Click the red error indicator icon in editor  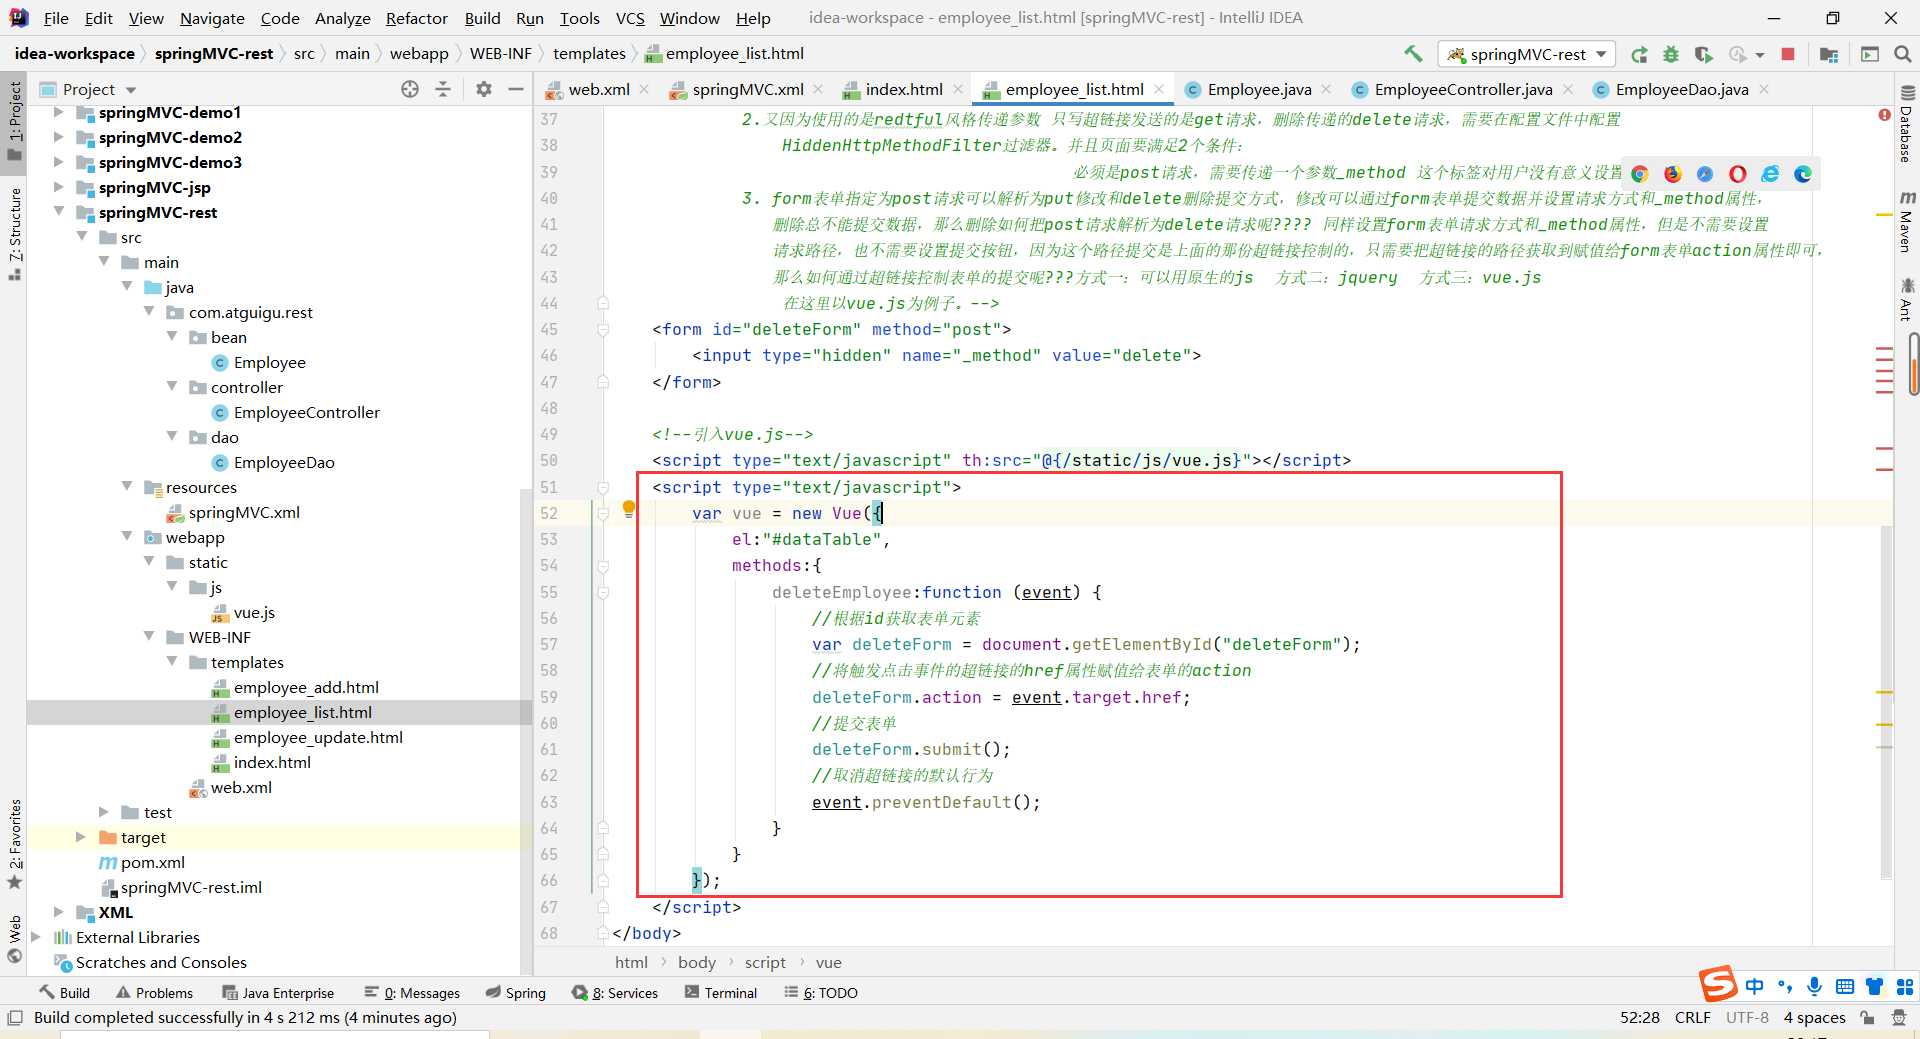click(1884, 115)
